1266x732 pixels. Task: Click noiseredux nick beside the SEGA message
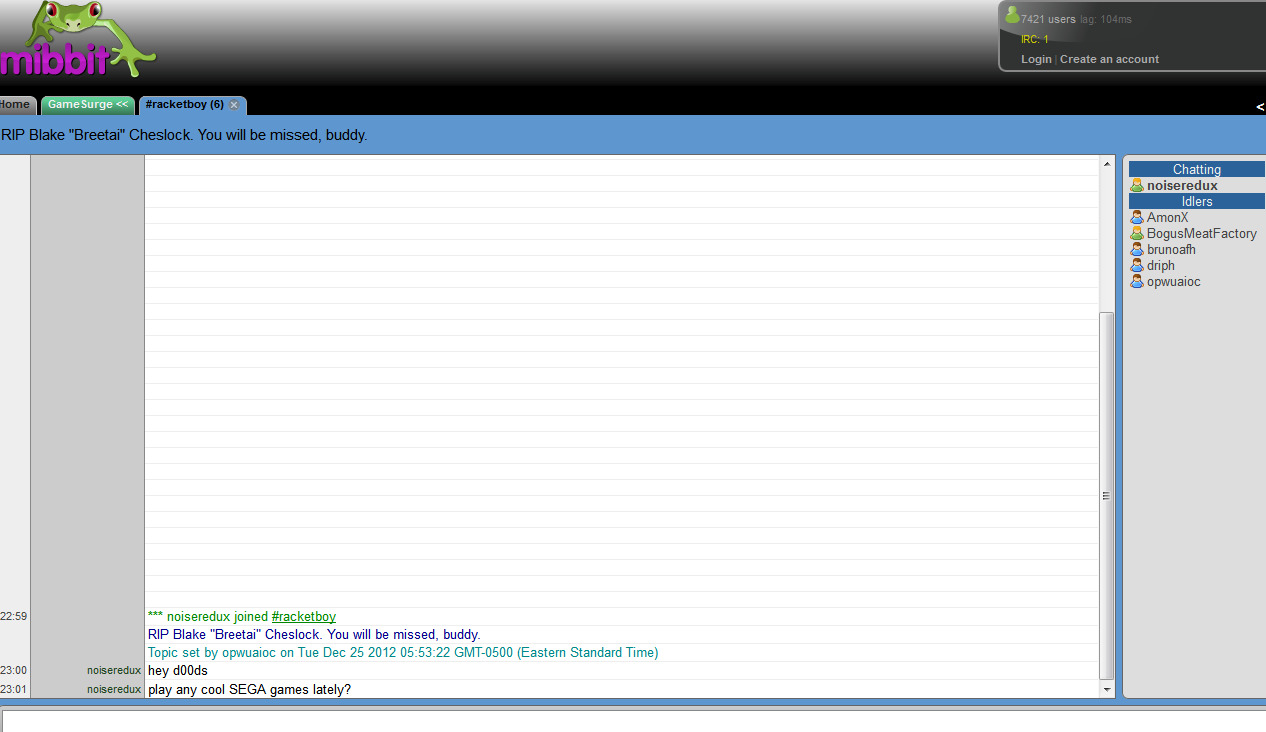click(x=114, y=690)
